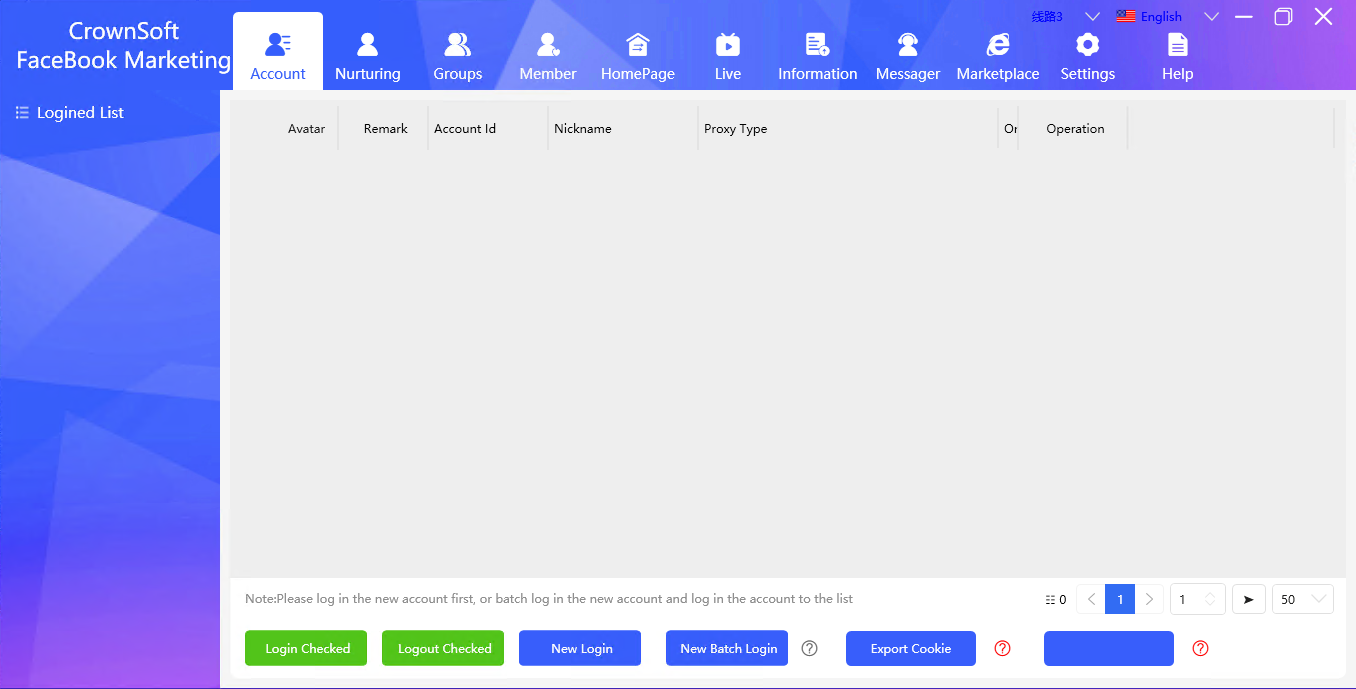The height and width of the screenshot is (689, 1356).
Task: Click the Nickname column header
Action: click(583, 129)
